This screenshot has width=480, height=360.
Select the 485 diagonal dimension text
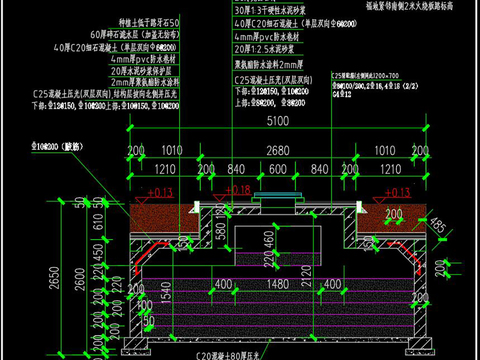[x=438, y=225]
